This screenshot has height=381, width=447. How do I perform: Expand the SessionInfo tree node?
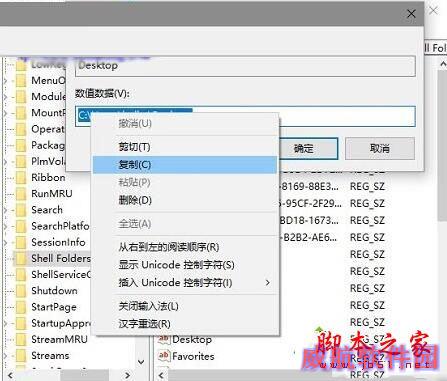6,242
